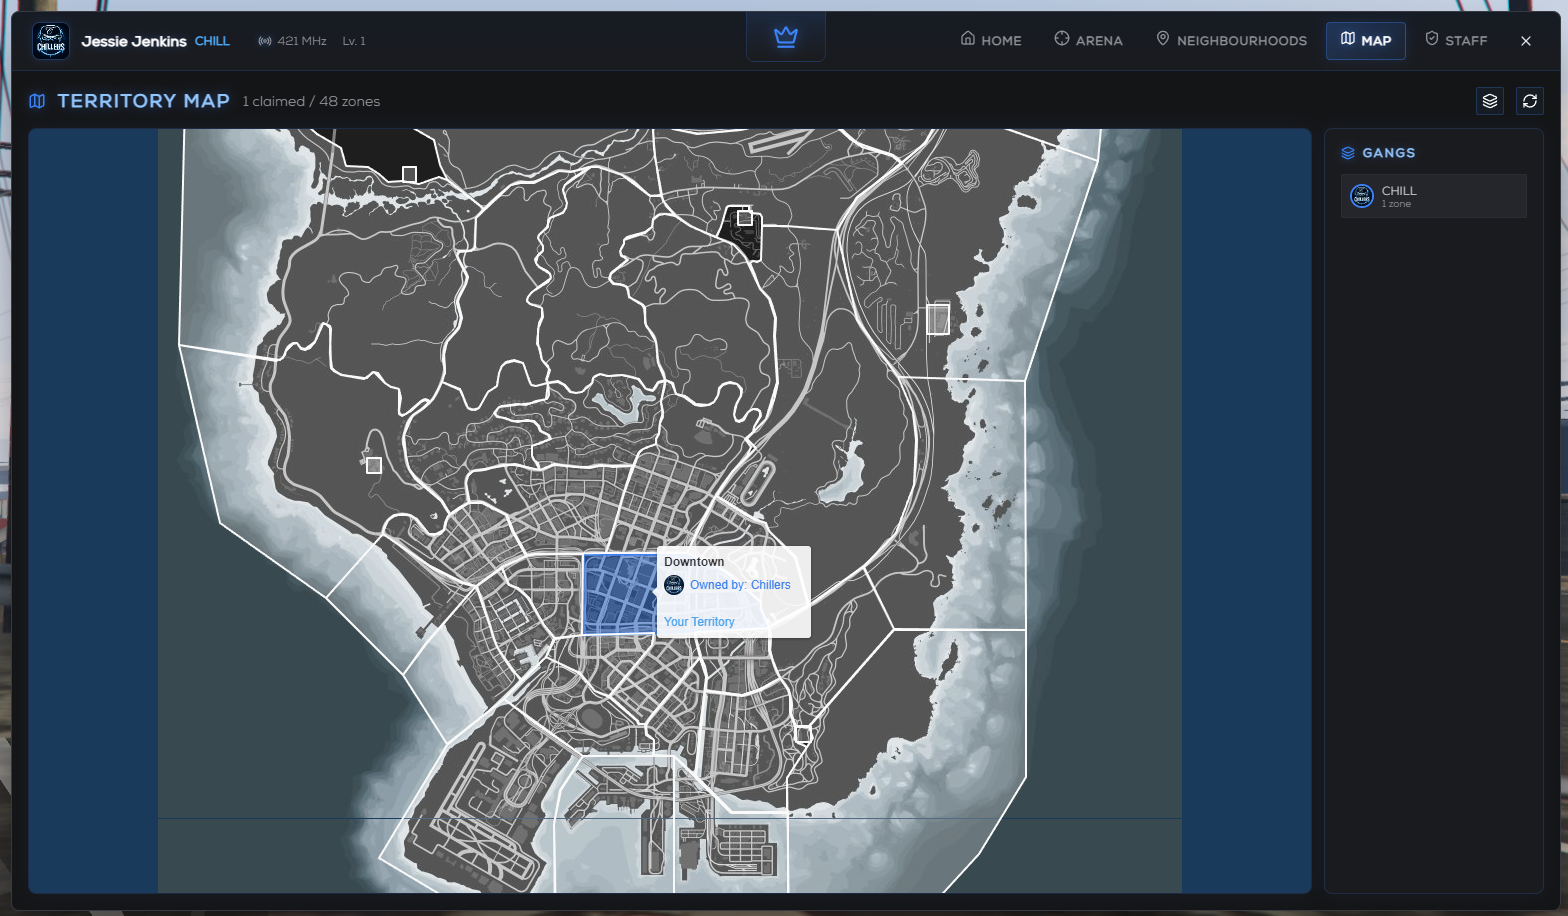Switch to the NEIGHBOURHOODS tab
Image resolution: width=1568 pixels, height=916 pixels.
[1231, 40]
